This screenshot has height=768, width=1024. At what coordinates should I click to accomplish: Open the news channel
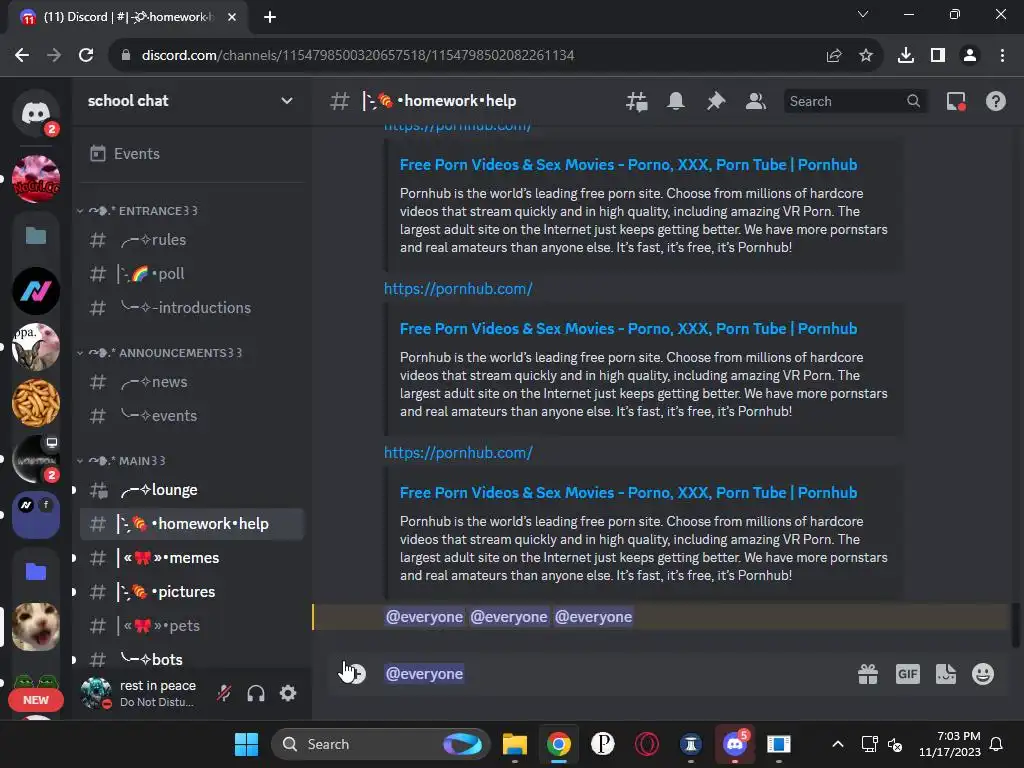[x=192, y=381]
